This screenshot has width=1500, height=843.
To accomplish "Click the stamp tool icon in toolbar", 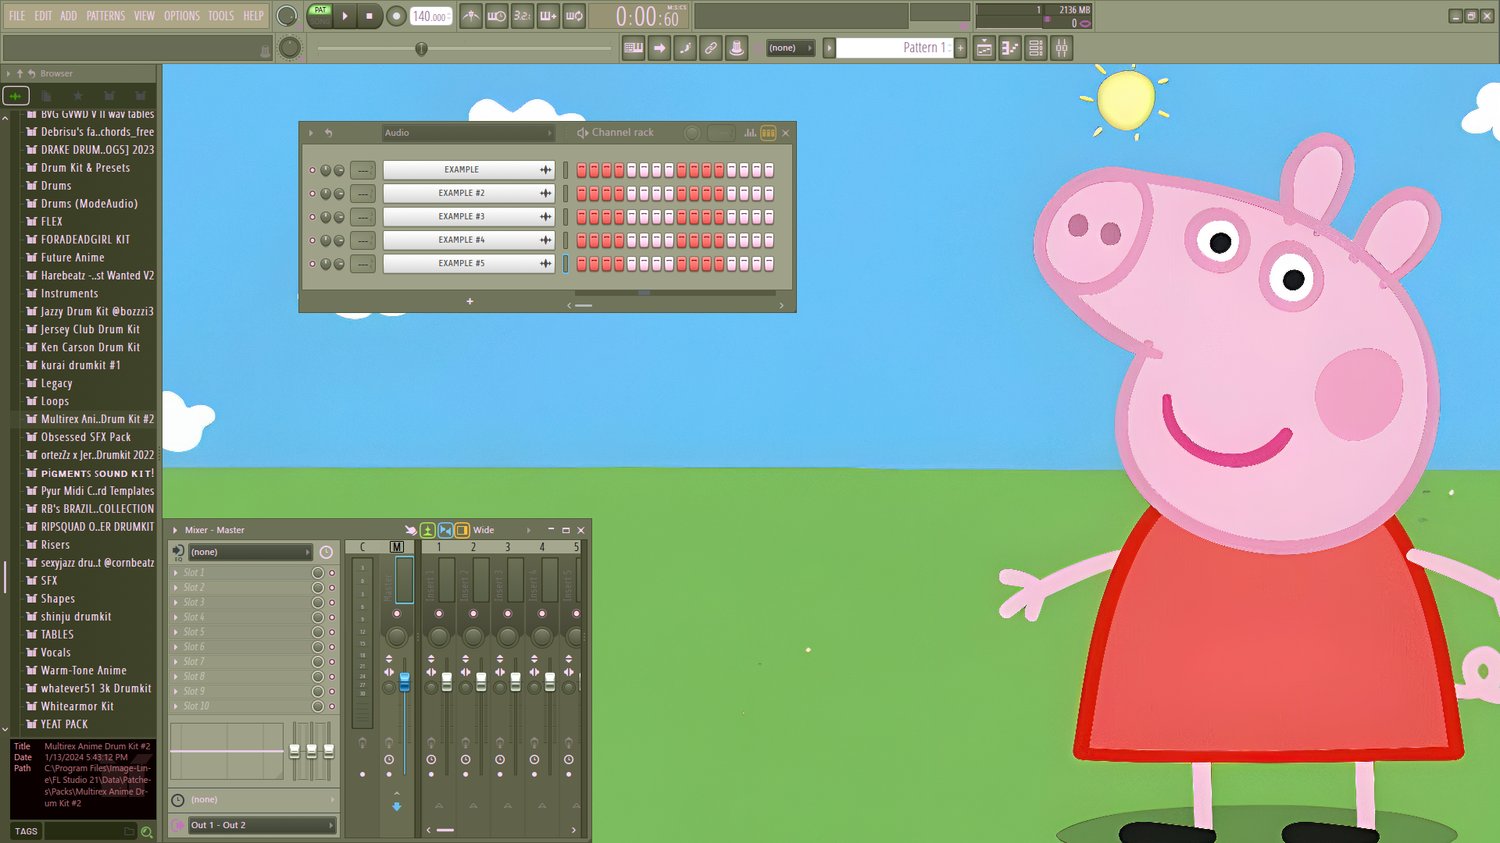I will pyautogui.click(x=736, y=48).
